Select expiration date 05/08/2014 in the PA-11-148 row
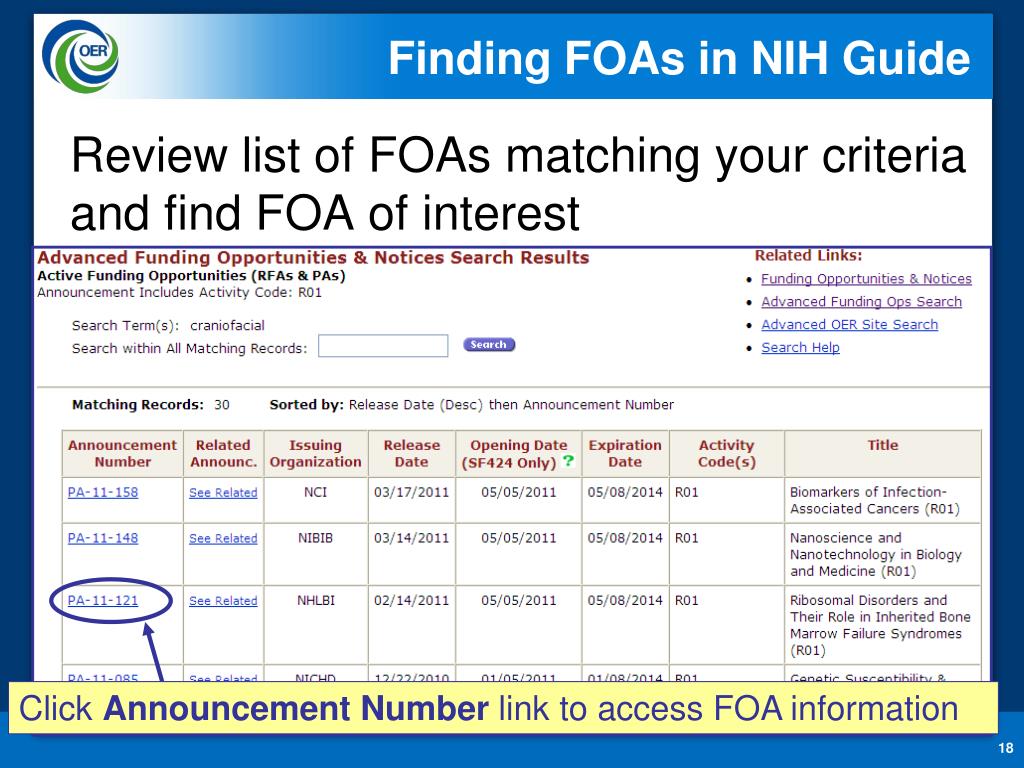 point(625,538)
